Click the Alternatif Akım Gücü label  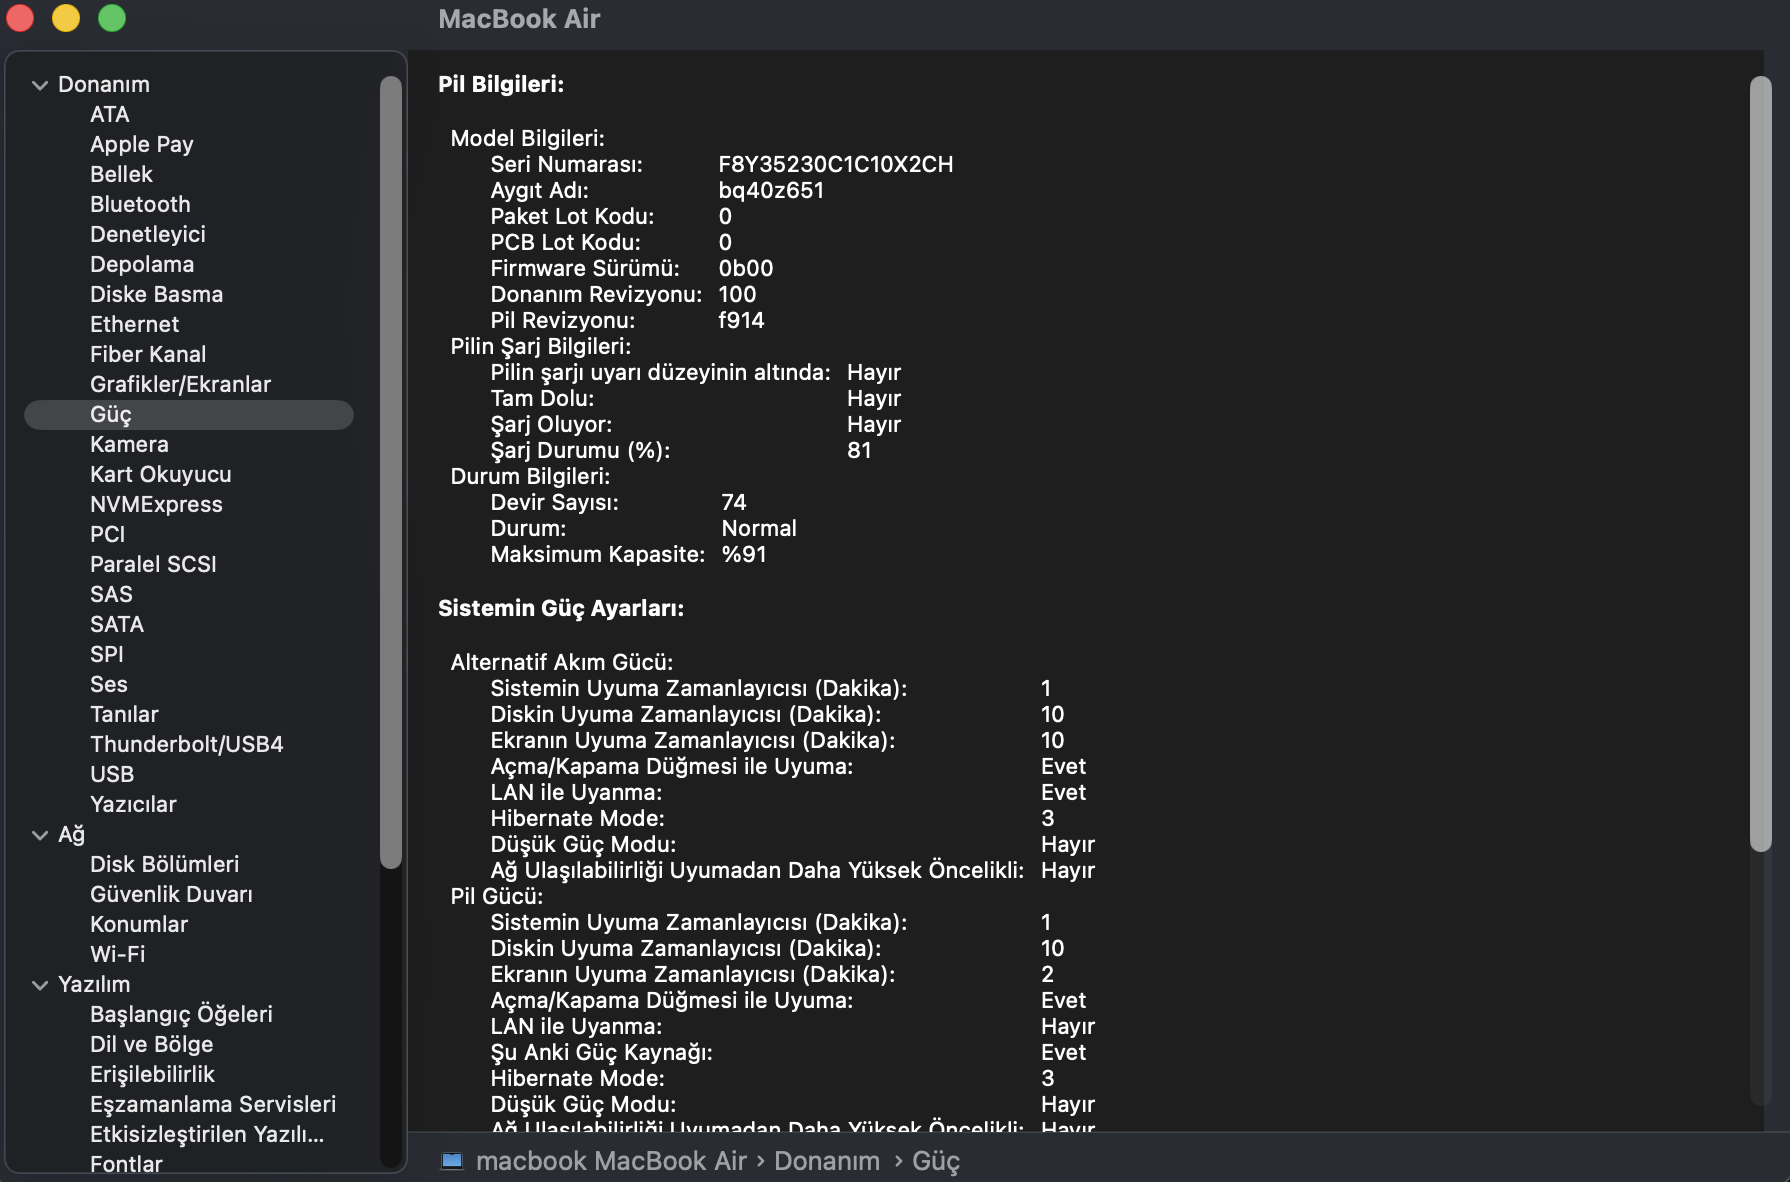point(562,663)
